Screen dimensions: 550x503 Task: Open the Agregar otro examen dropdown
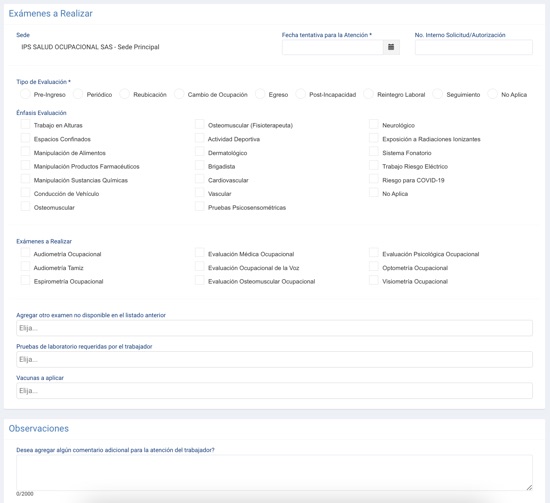pyautogui.click(x=274, y=328)
